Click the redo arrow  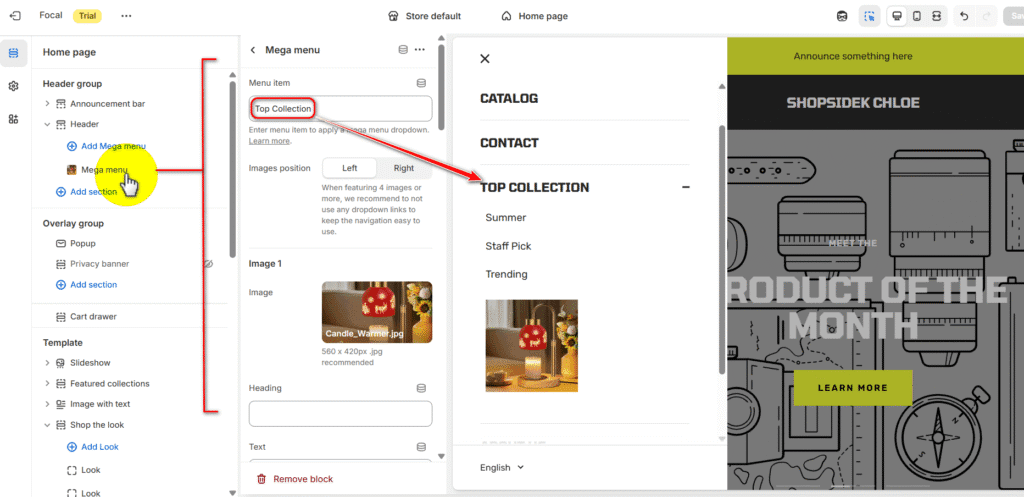pyautogui.click(x=985, y=16)
